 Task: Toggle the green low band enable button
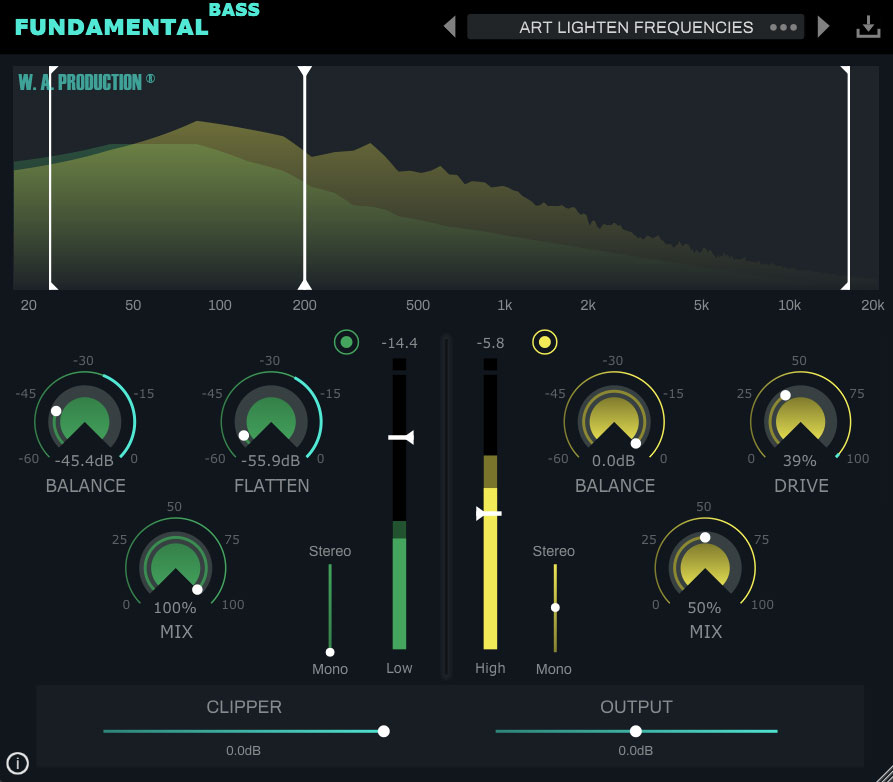(x=346, y=342)
